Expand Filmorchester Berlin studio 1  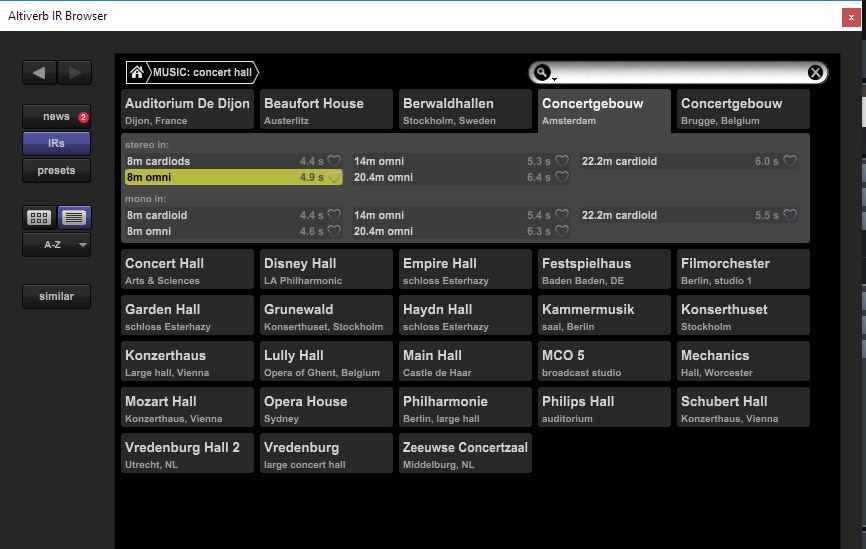tap(743, 270)
